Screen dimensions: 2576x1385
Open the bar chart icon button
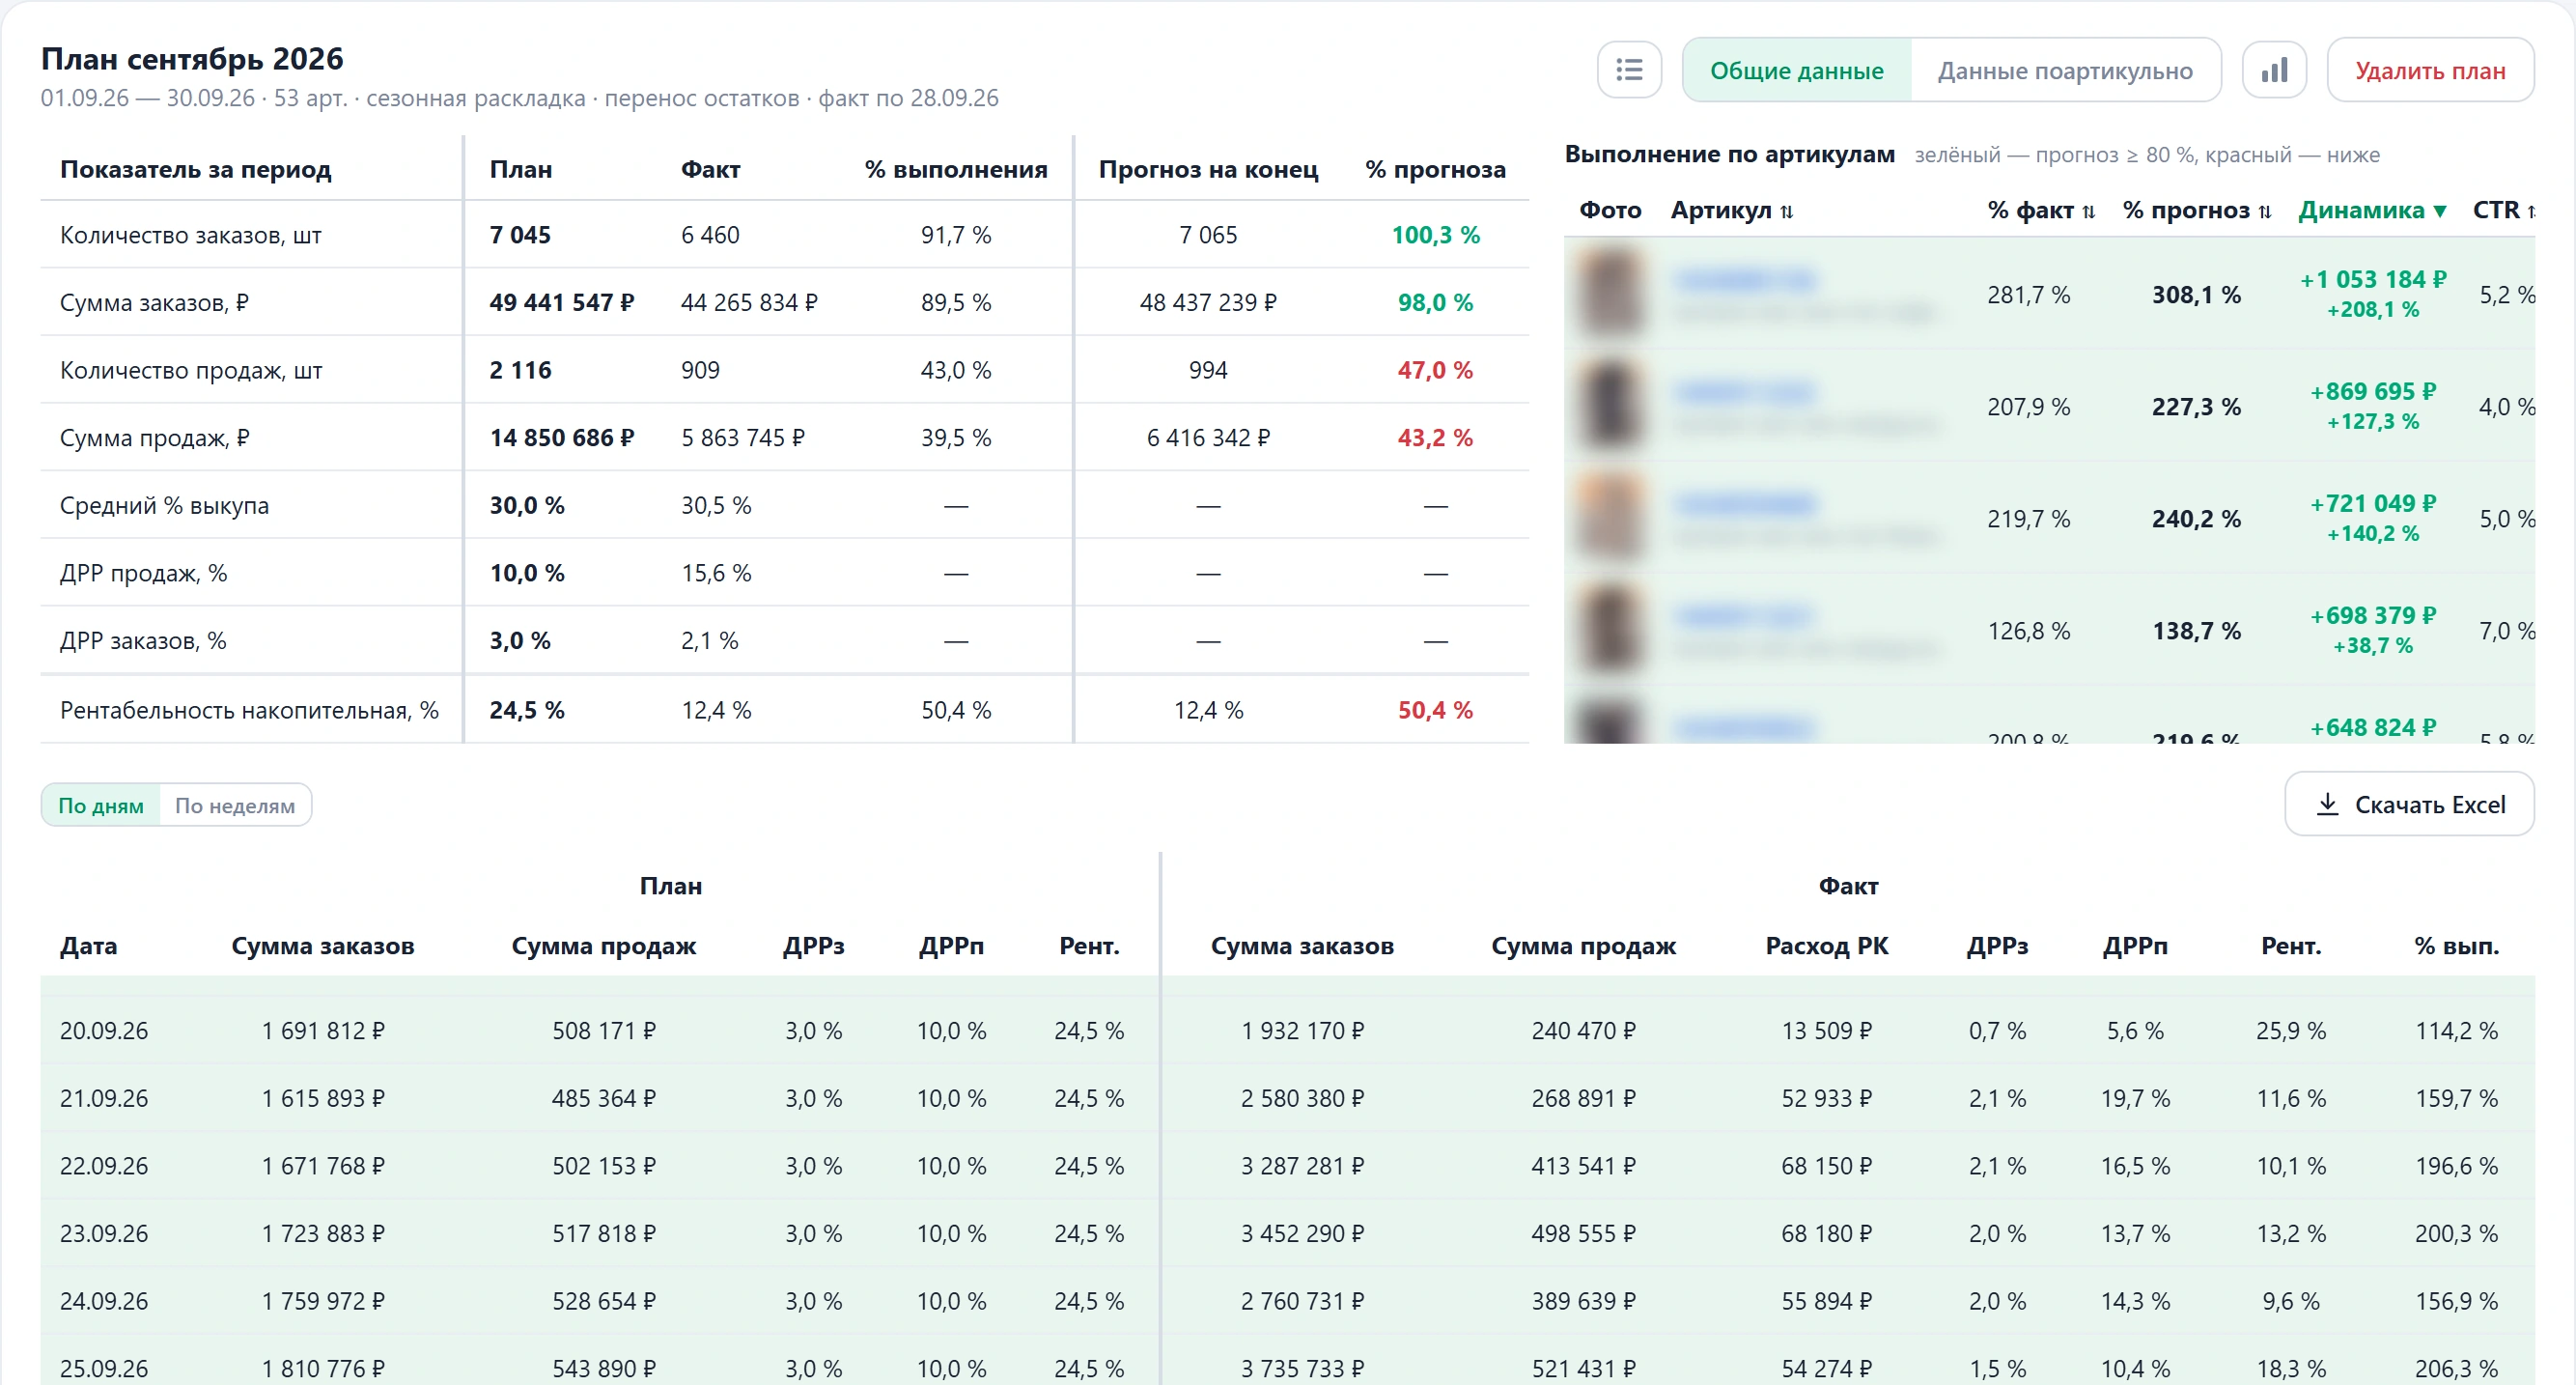click(2274, 70)
